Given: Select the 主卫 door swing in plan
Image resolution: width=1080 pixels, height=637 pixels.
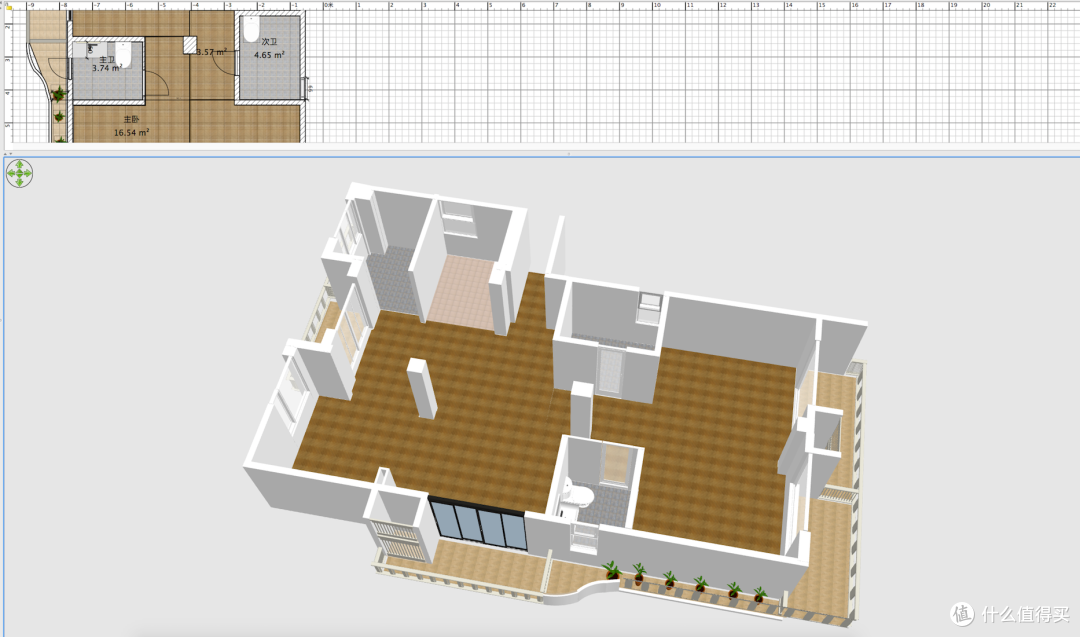Looking at the screenshot, I should point(158,84).
